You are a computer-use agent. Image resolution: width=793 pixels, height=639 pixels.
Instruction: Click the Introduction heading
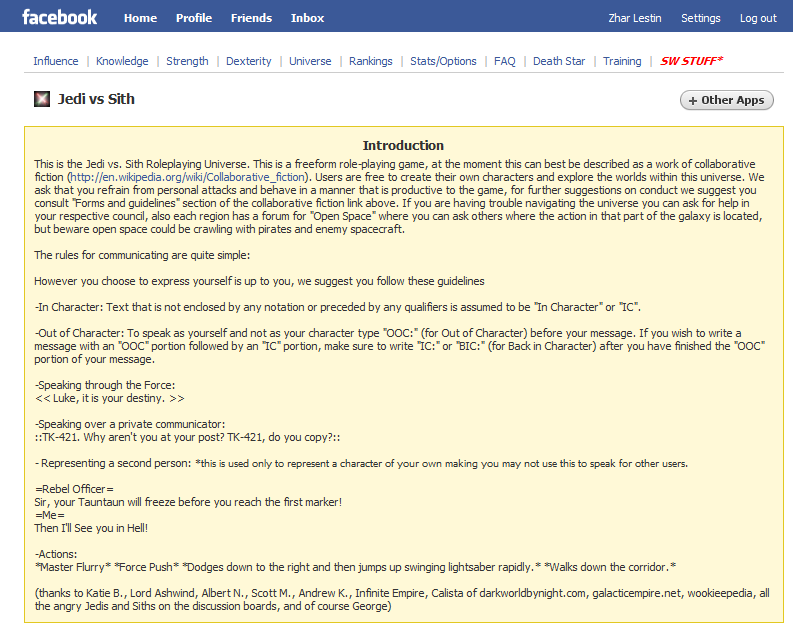pyautogui.click(x=403, y=146)
